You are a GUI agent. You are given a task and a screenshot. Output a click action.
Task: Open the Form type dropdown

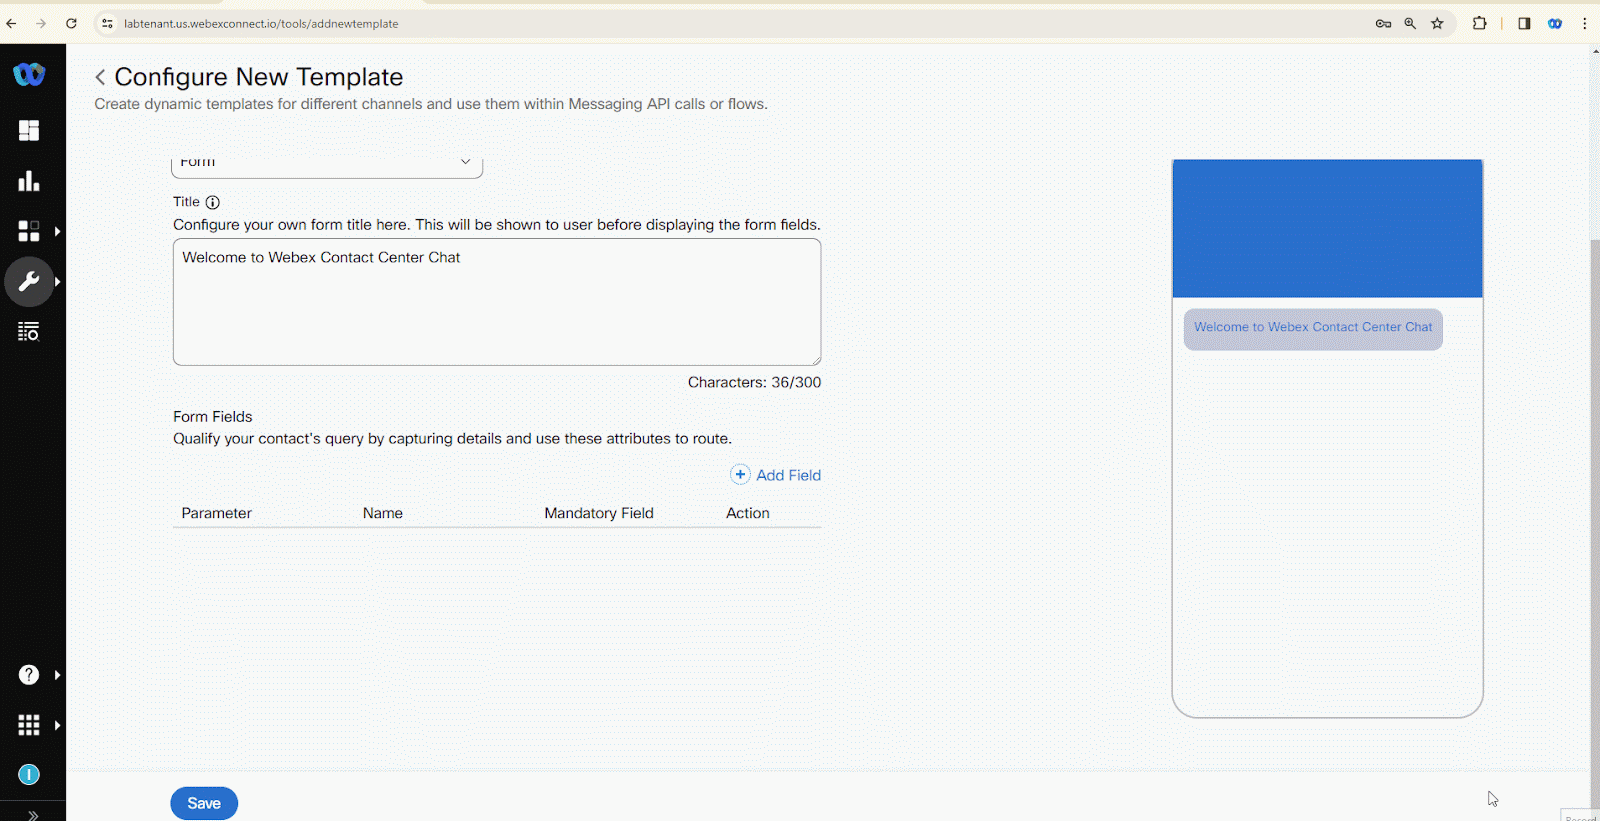pyautogui.click(x=327, y=167)
